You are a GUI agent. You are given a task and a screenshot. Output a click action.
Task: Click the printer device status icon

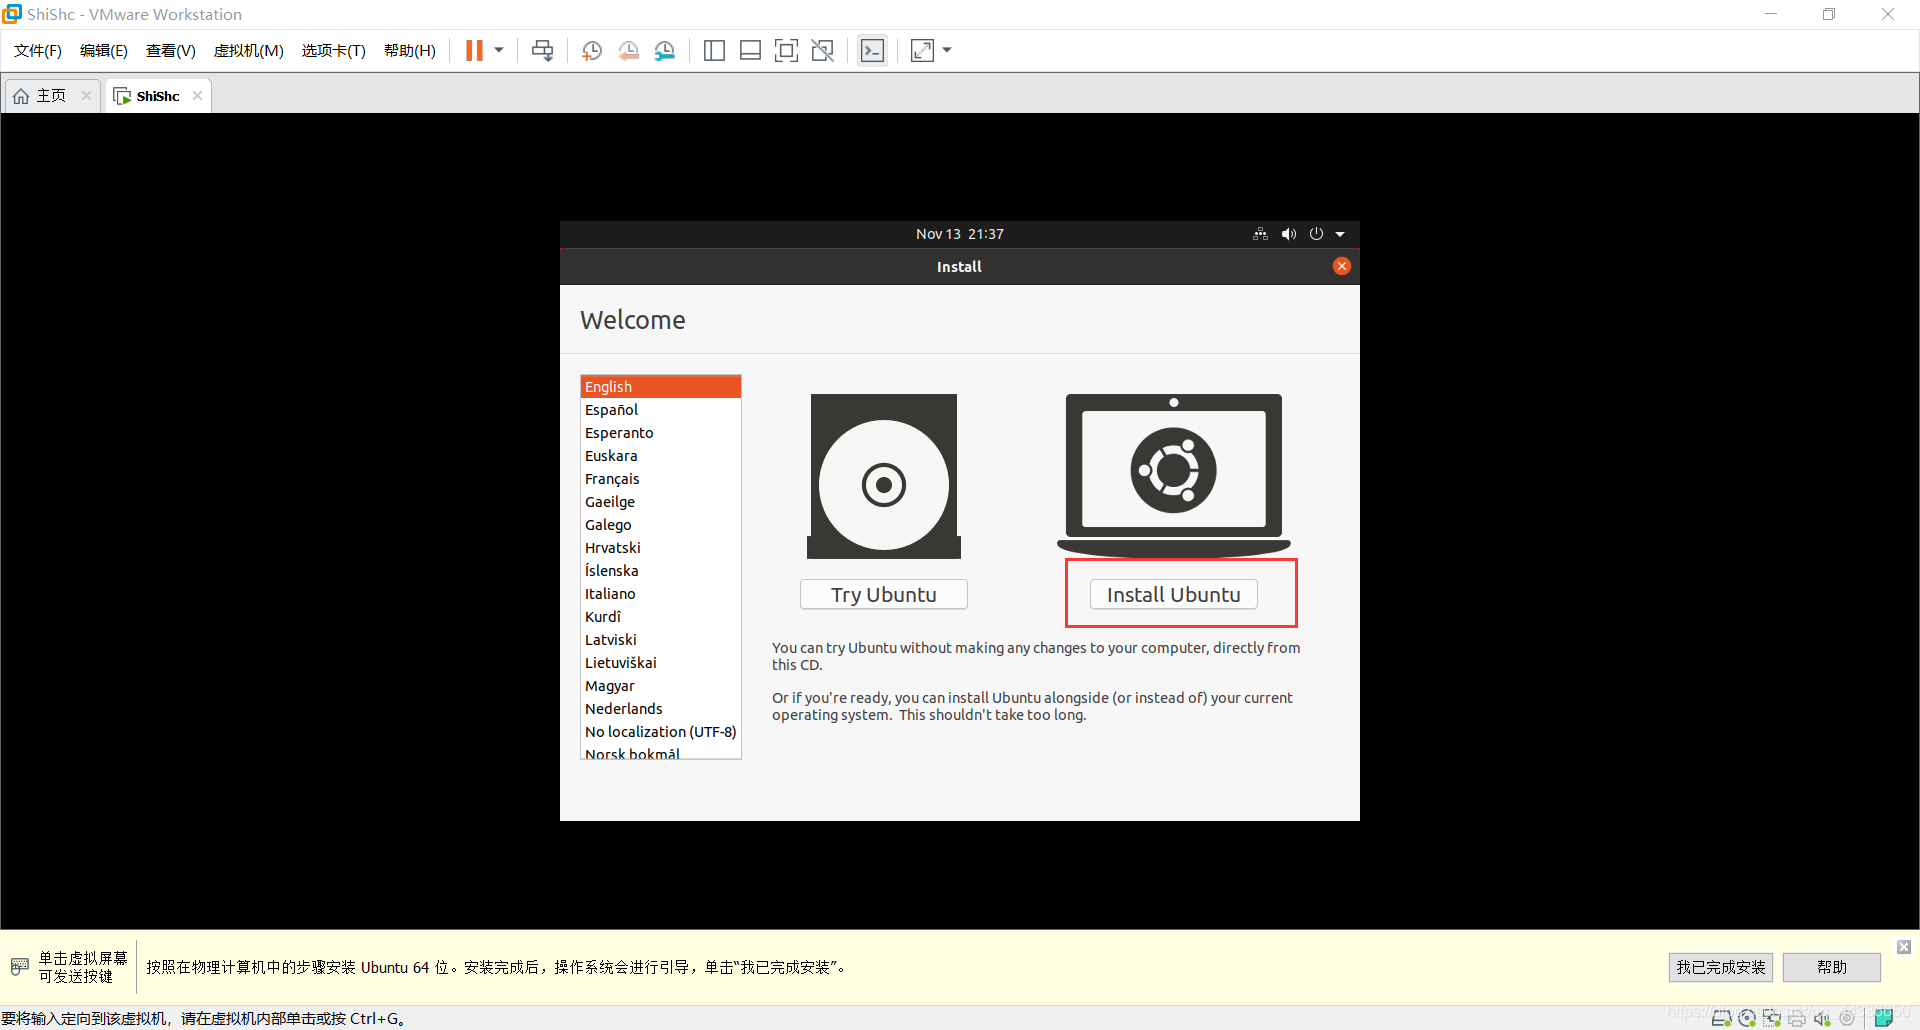[1797, 1018]
